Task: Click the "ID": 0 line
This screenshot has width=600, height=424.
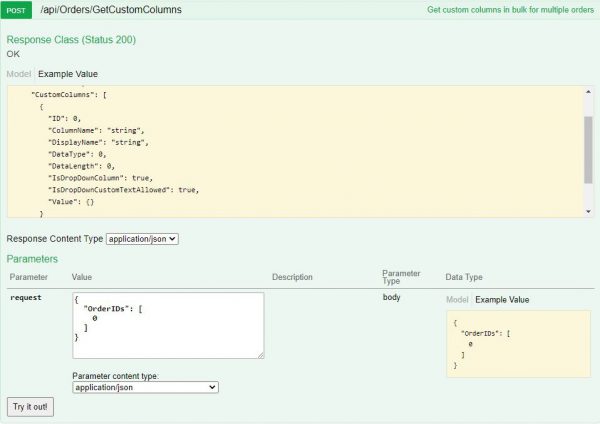Action: pyautogui.click(x=64, y=119)
